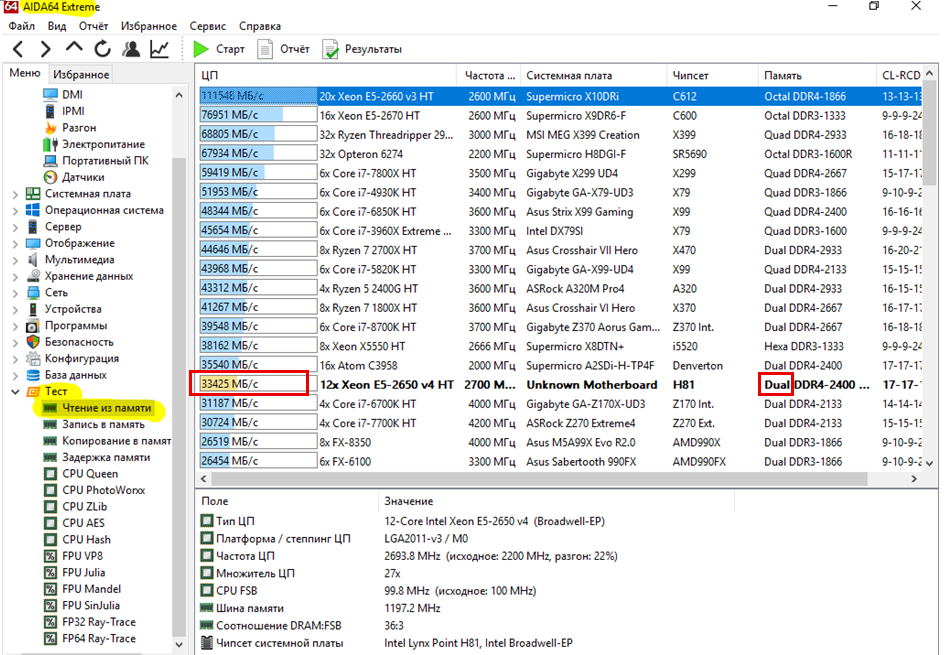Switch to the Меню sidebar tab
Image resolution: width=945 pixels, height=655 pixels.
pos(25,73)
